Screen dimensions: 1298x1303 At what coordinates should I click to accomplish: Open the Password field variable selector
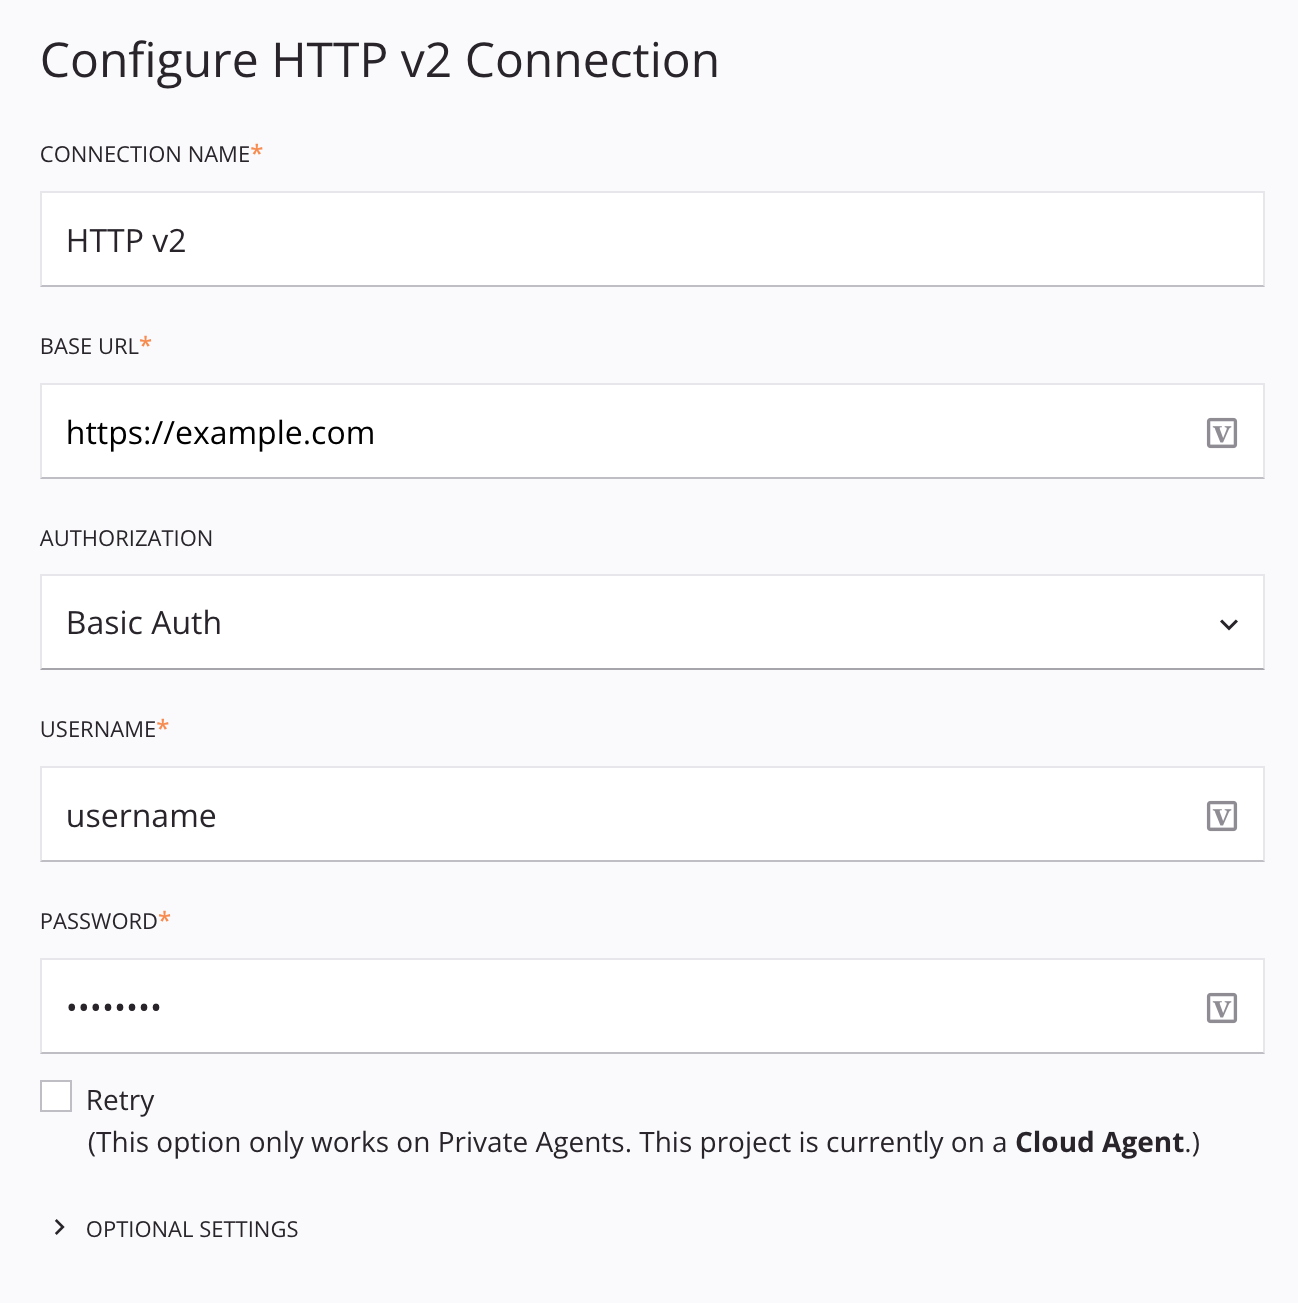coord(1221,1006)
